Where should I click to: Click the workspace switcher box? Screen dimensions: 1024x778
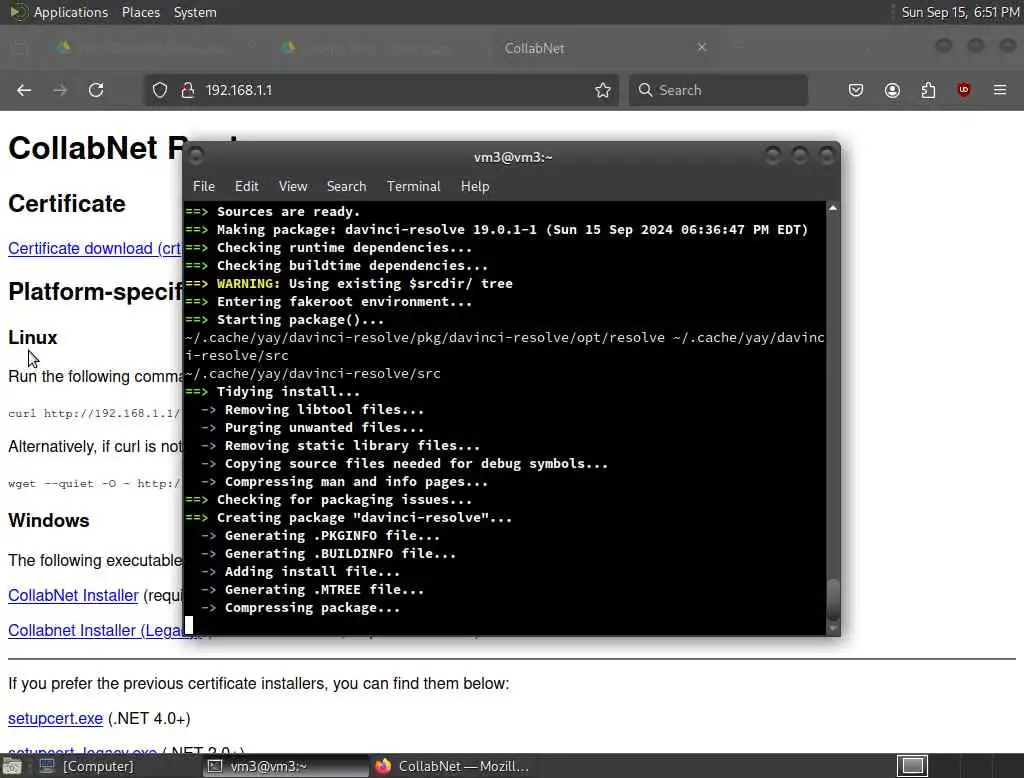tap(912, 766)
